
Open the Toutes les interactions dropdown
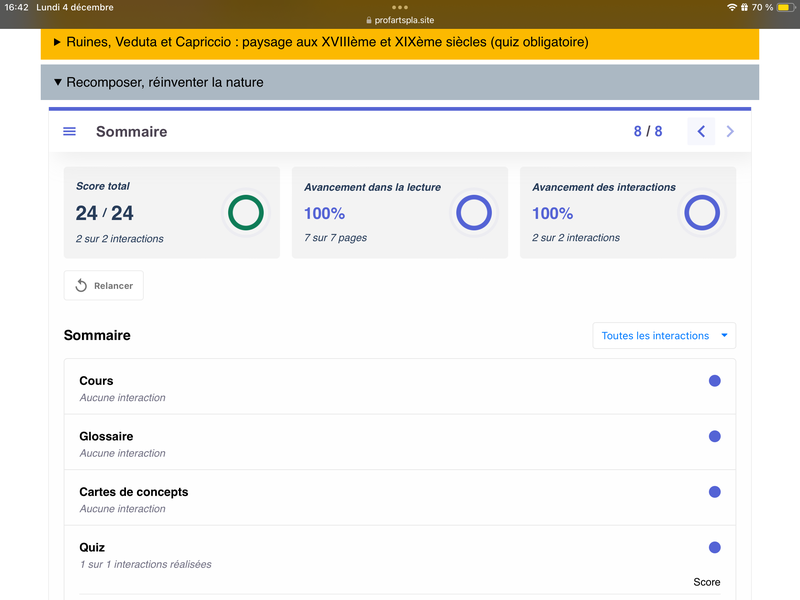[664, 336]
